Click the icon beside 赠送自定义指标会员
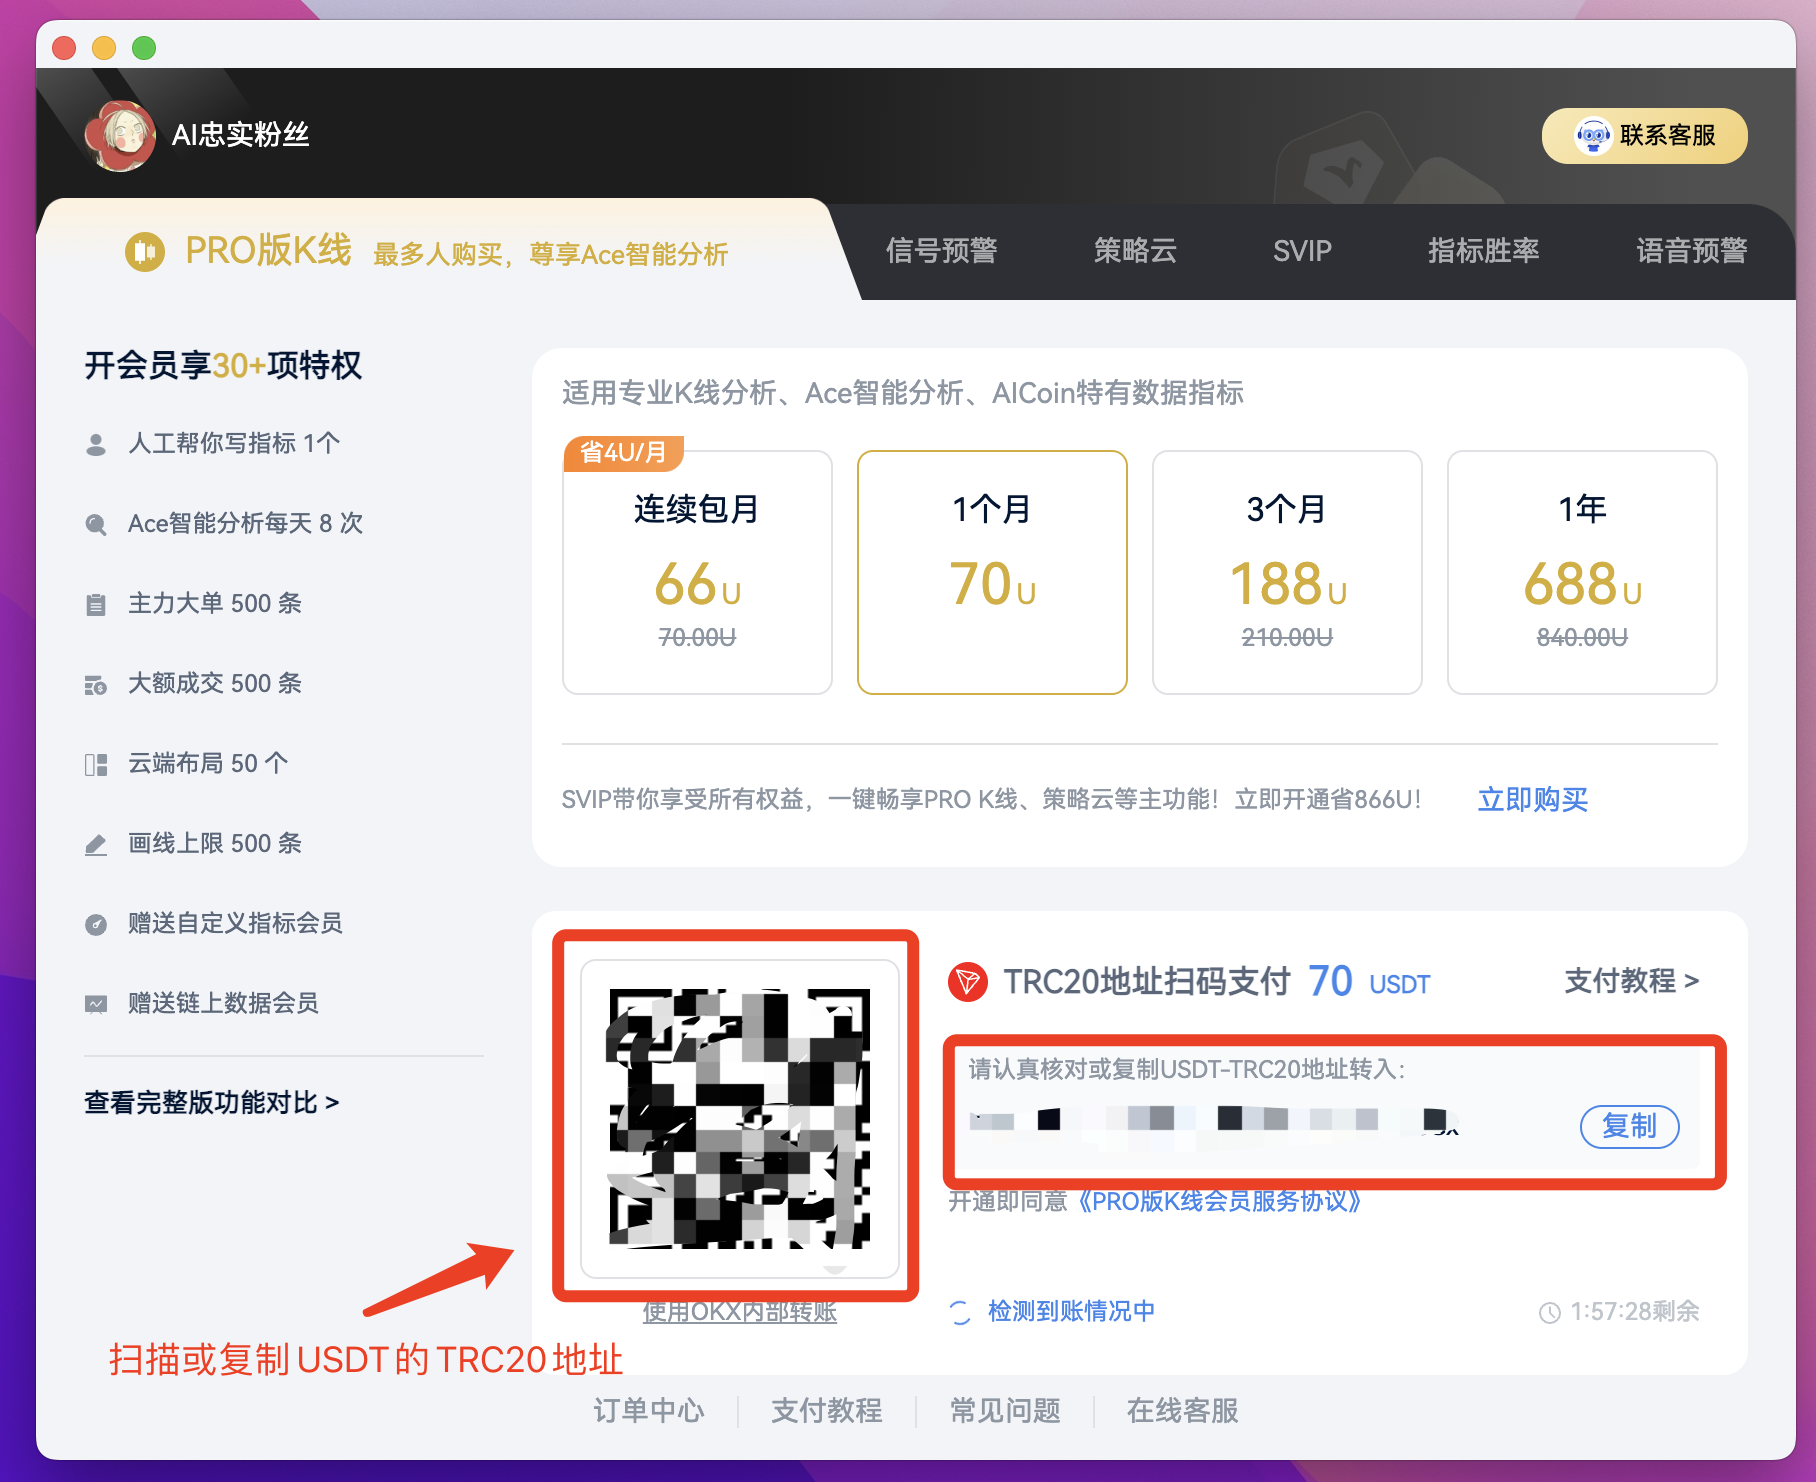 tap(96, 924)
